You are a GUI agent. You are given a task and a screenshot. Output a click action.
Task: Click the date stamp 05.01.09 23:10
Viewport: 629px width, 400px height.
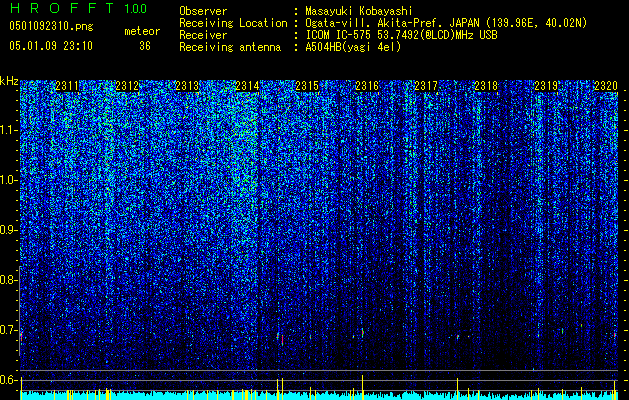pyautogui.click(x=51, y=46)
